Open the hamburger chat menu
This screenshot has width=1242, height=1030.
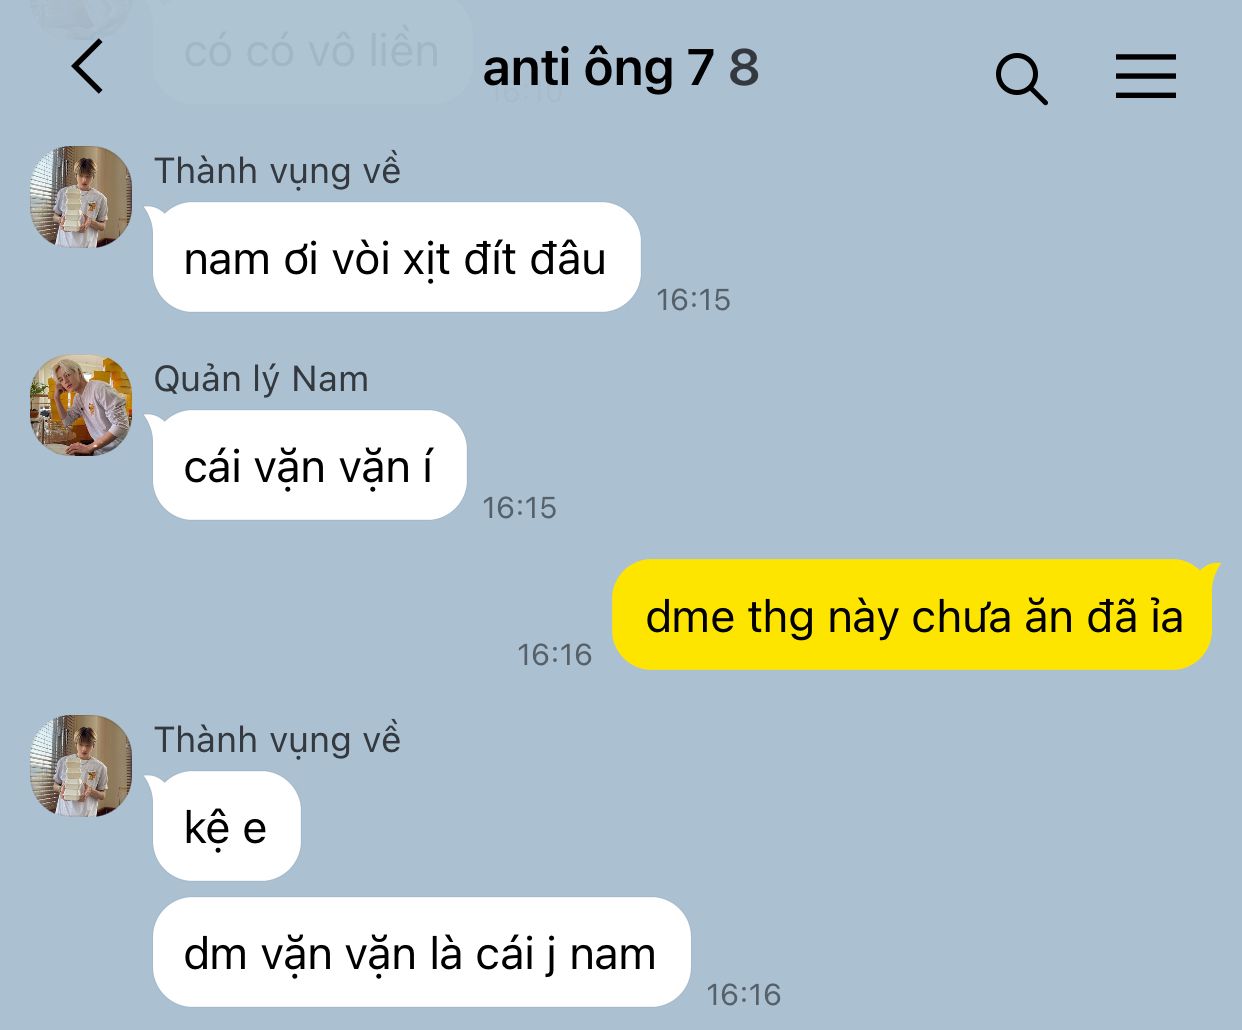pyautogui.click(x=1146, y=76)
